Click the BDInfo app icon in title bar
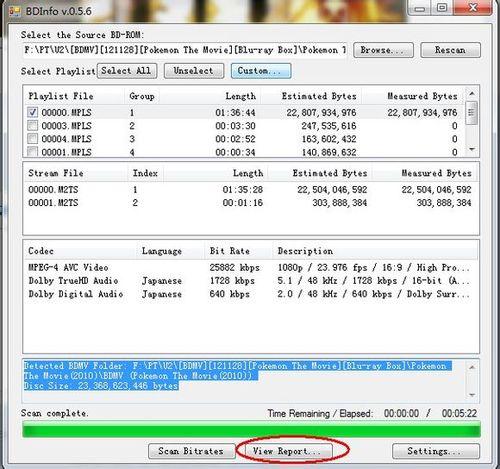The width and height of the screenshot is (500, 469). click(15, 11)
